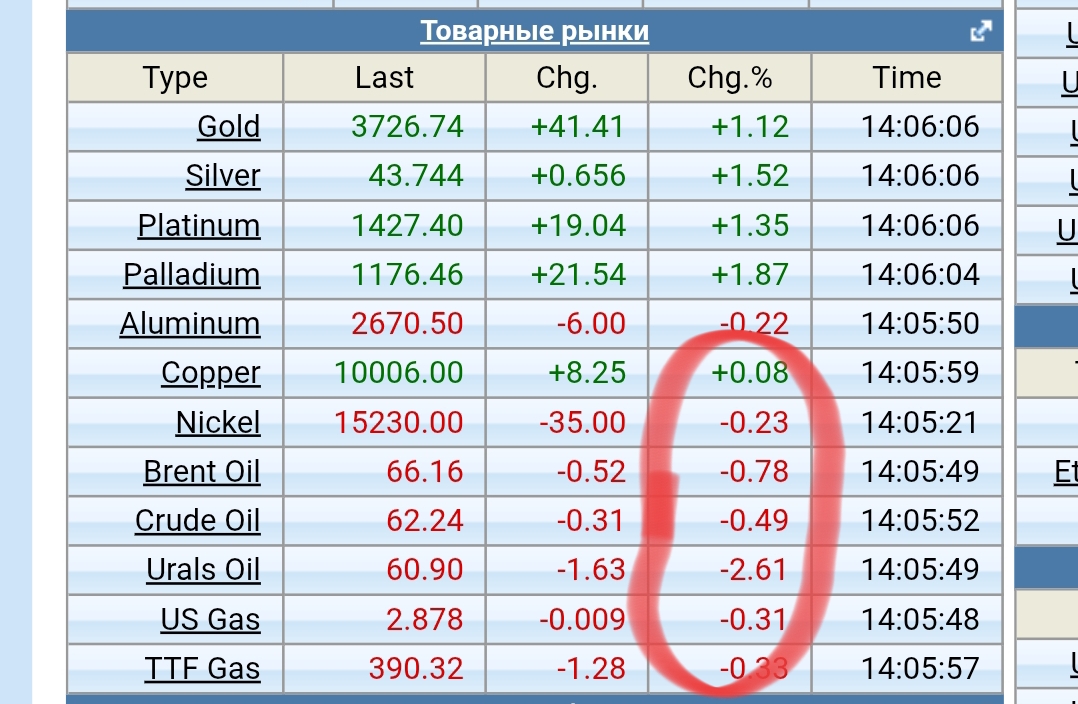
Task: Open the Crude Oil link
Action: click(x=197, y=521)
